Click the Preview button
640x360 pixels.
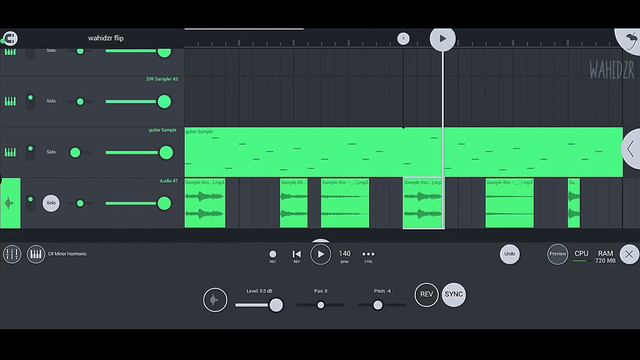tap(558, 254)
